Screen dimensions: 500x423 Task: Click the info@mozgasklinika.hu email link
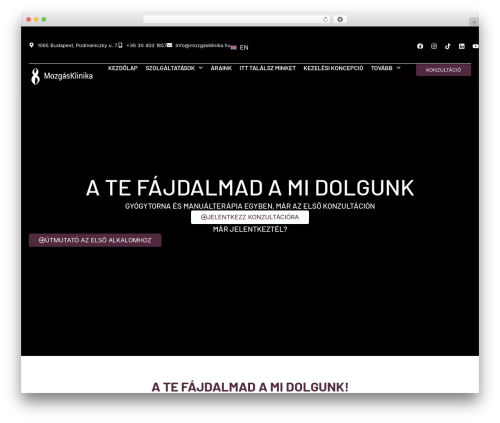tap(203, 45)
